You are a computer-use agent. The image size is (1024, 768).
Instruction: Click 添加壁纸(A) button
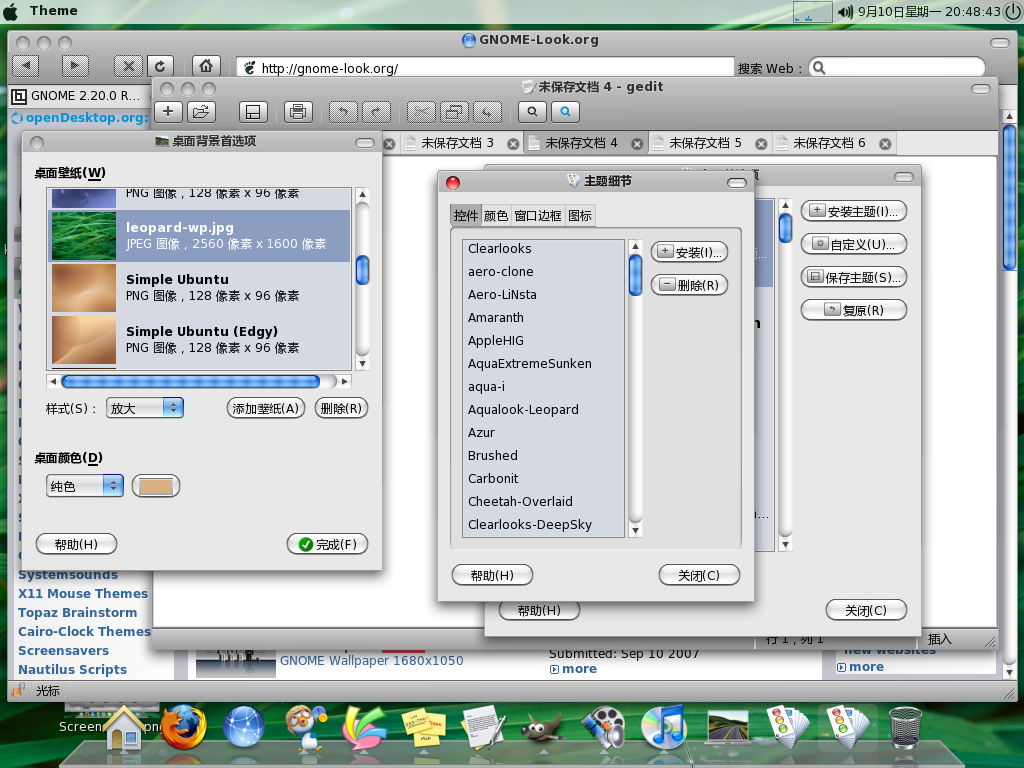tap(266, 408)
